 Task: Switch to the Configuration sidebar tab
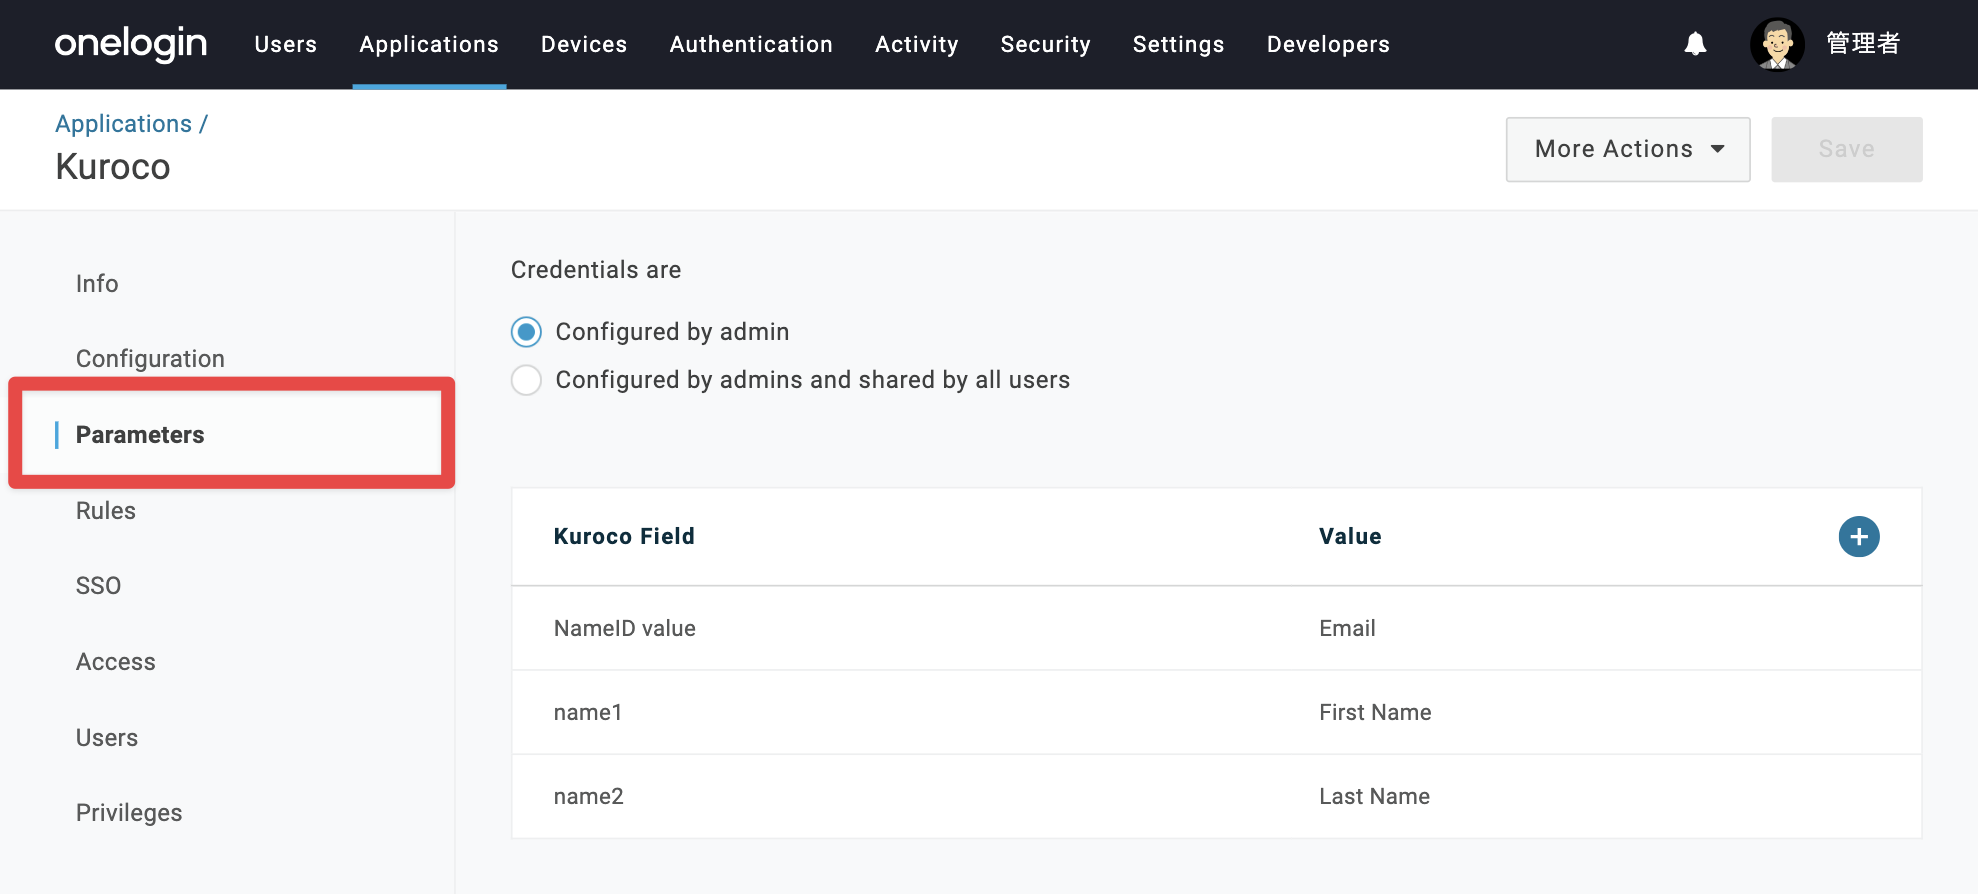150,359
